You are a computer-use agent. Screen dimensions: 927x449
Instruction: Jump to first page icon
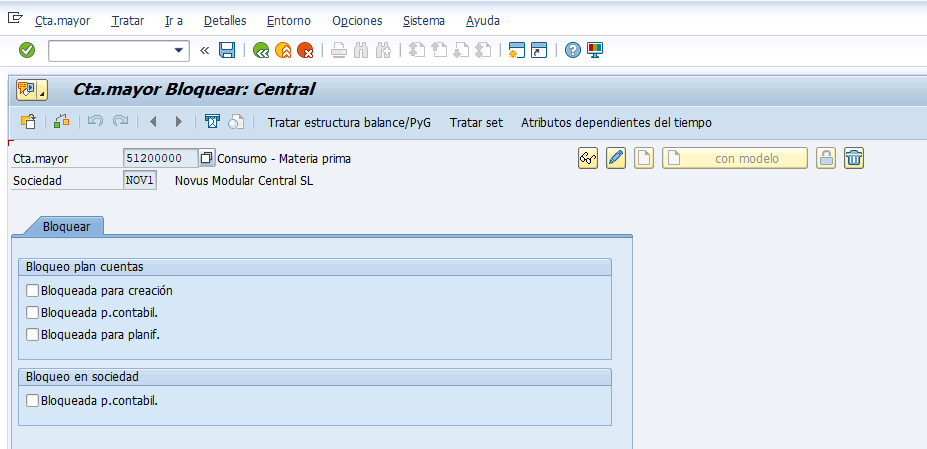tap(417, 51)
